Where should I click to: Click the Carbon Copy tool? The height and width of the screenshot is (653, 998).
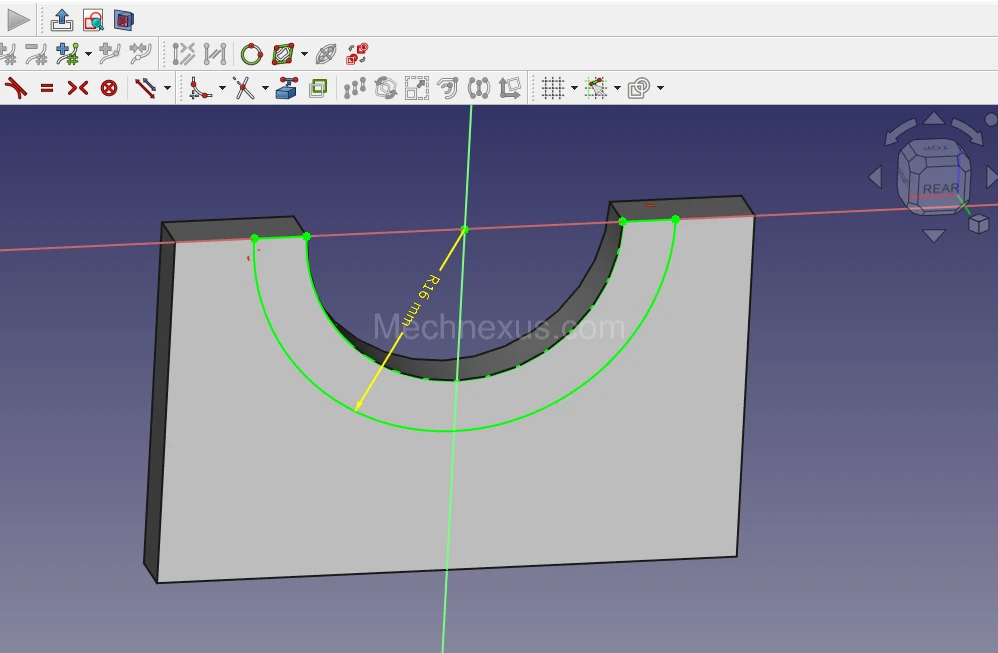[318, 88]
